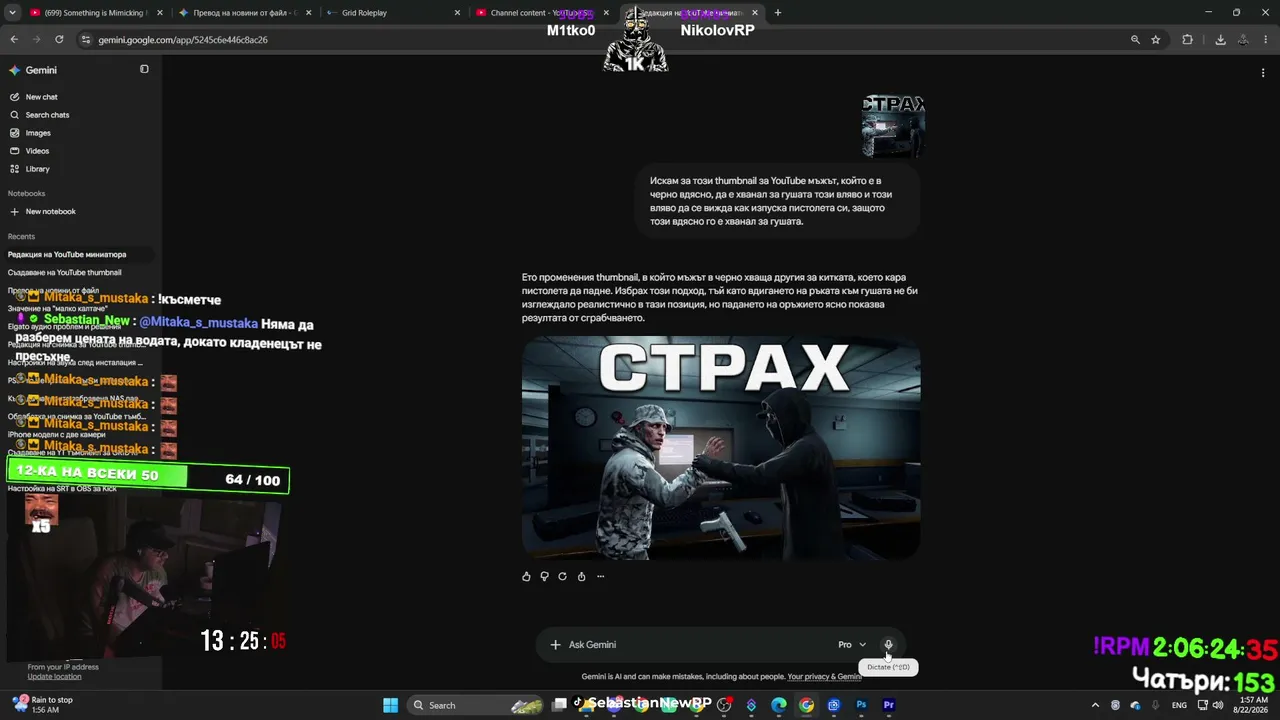This screenshot has height=720, width=1280.
Task: Show hidden system tray icons
Action: pos(1095,705)
